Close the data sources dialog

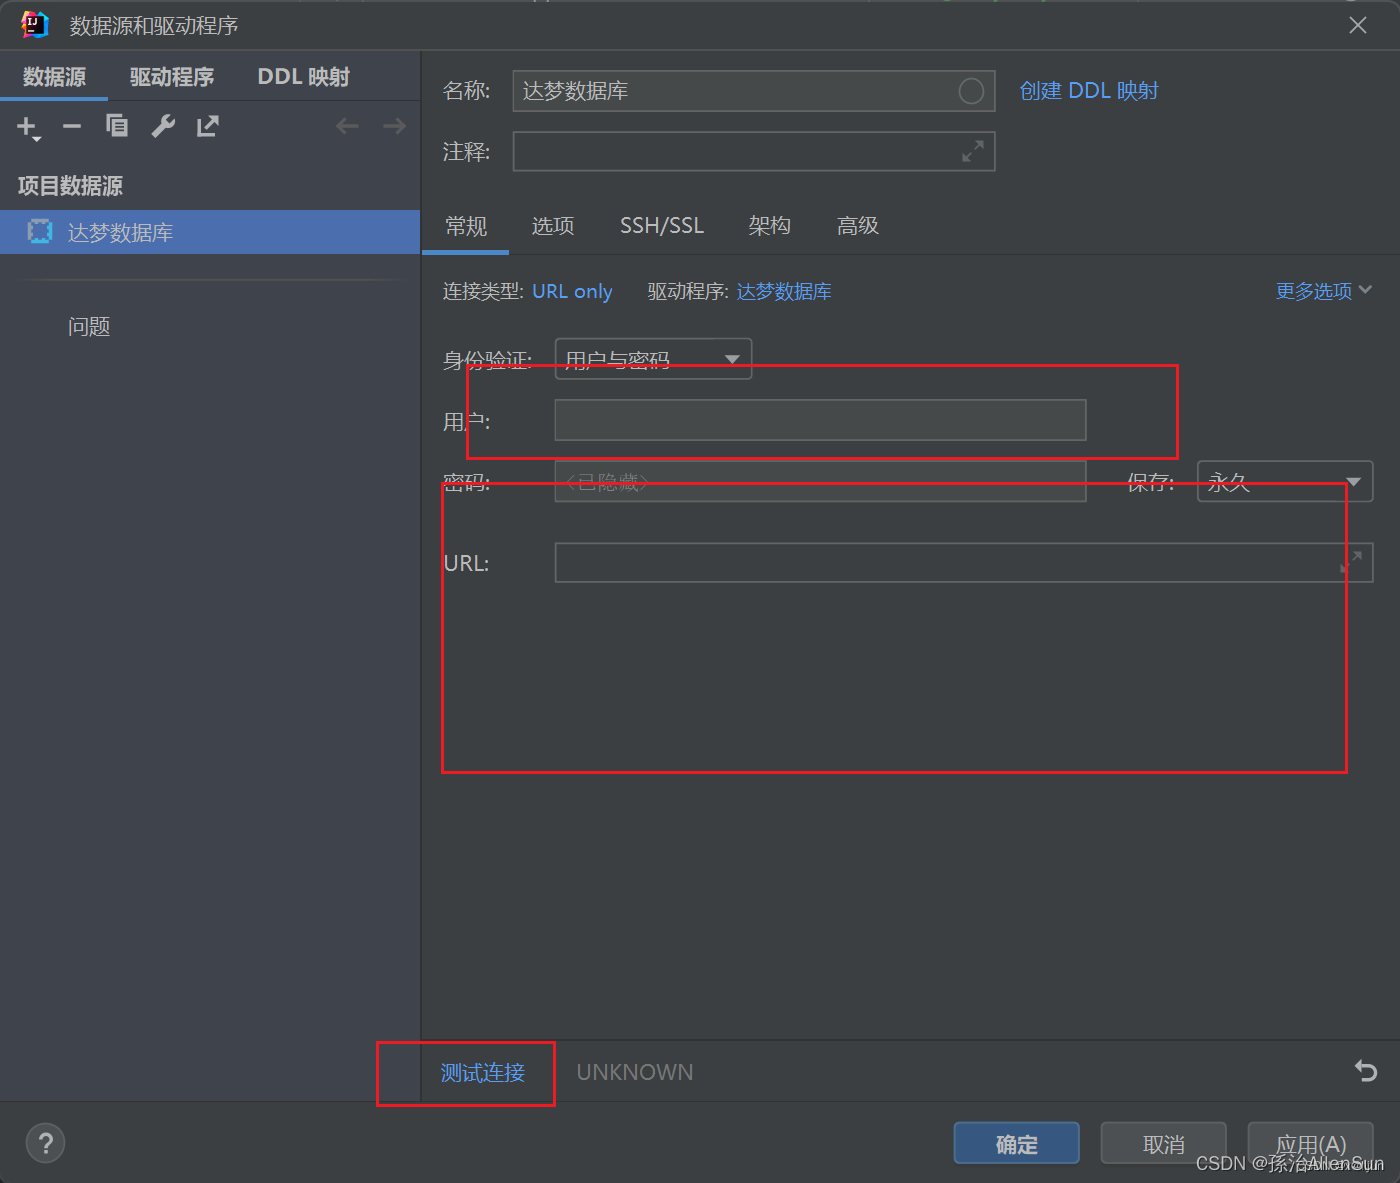(1357, 25)
